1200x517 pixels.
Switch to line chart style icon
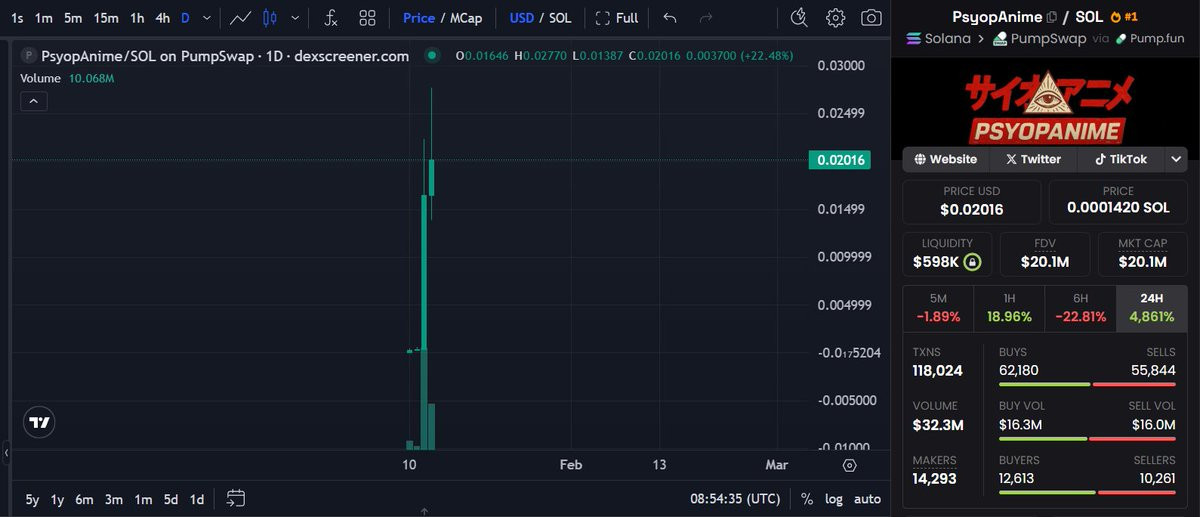pyautogui.click(x=240, y=18)
